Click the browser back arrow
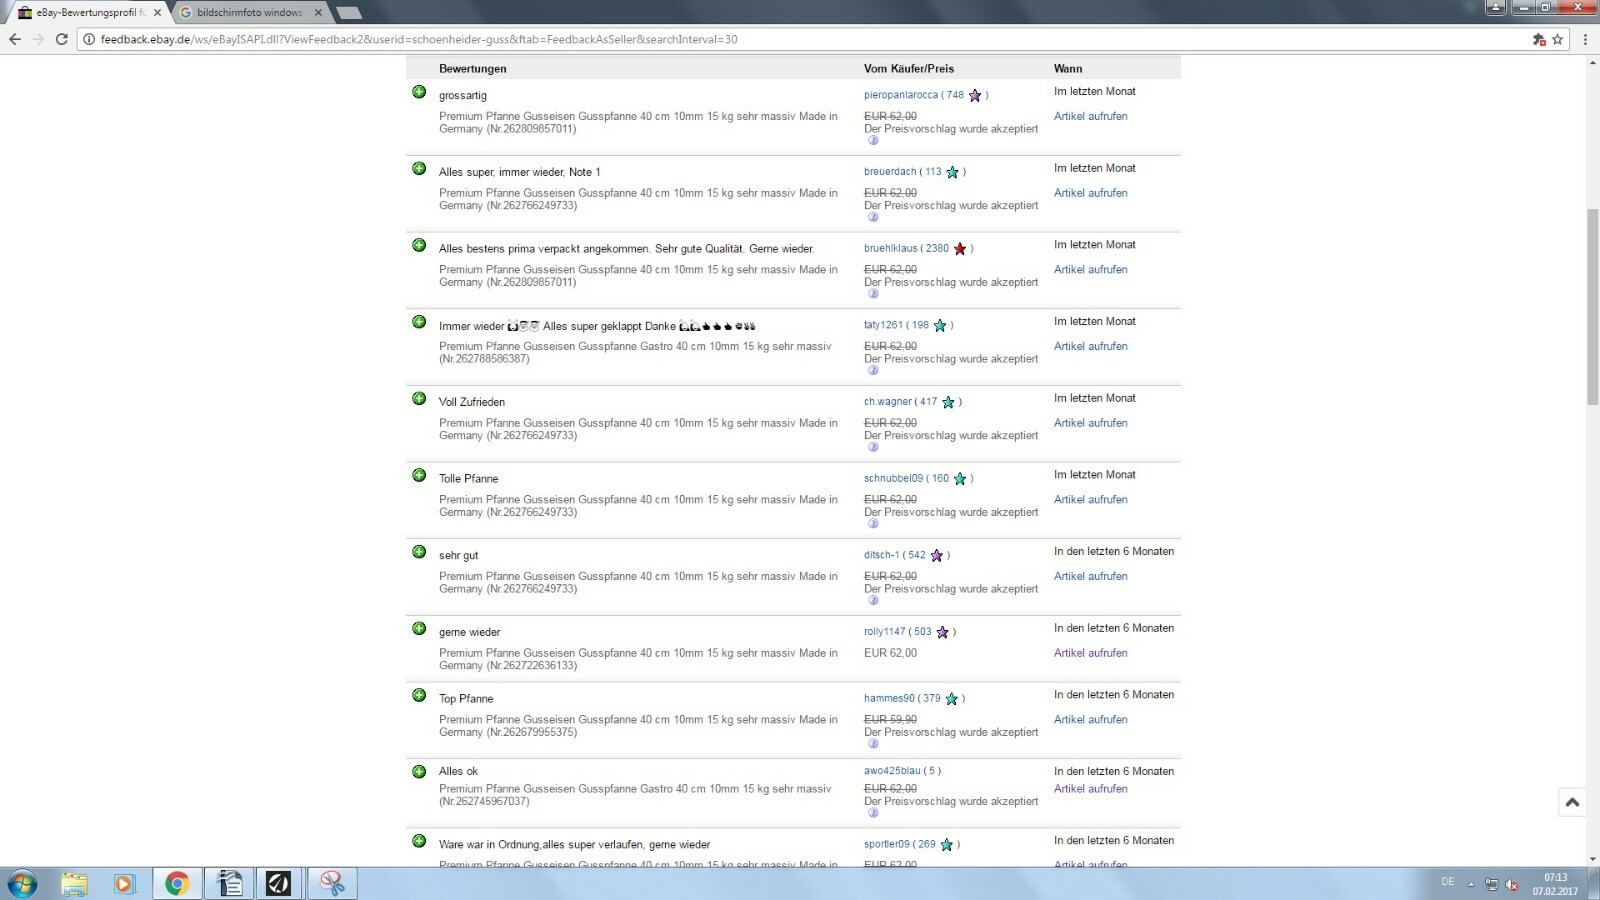Screen dimensions: 1600x900 point(14,39)
